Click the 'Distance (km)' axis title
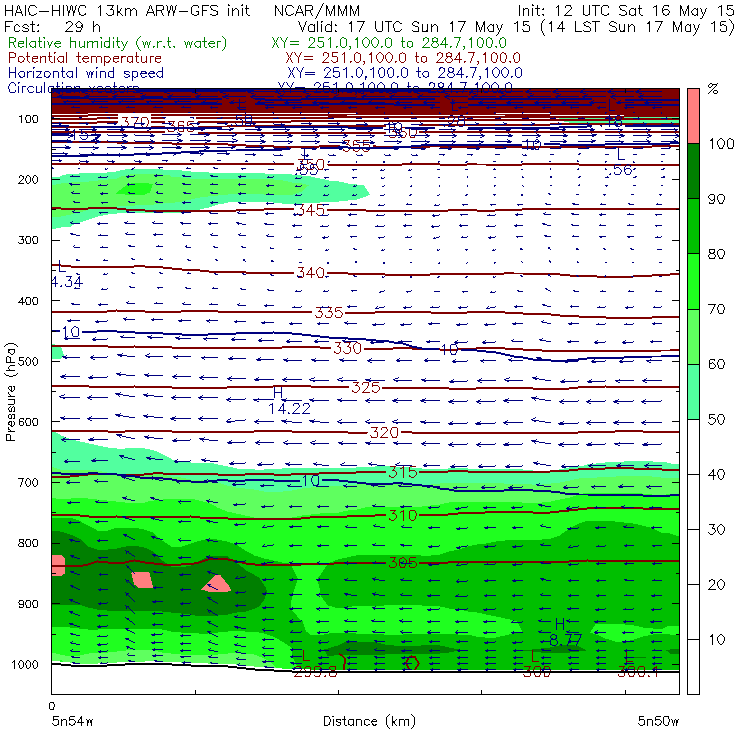This screenshot has width=740, height=740. click(369, 721)
